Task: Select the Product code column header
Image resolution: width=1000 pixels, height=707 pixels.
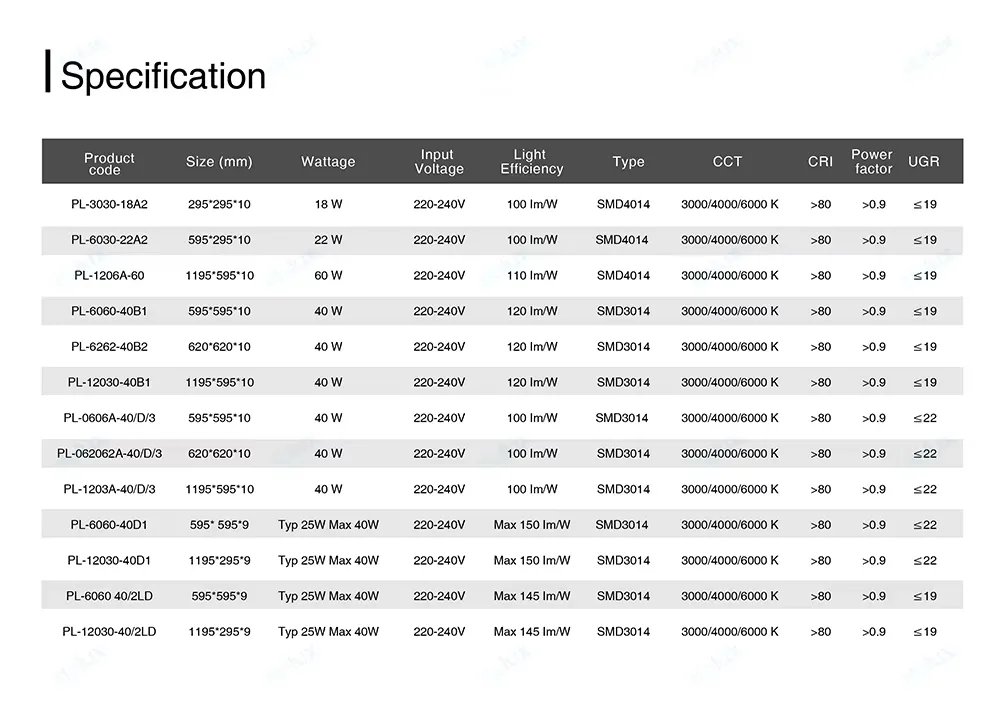Action: [109, 163]
